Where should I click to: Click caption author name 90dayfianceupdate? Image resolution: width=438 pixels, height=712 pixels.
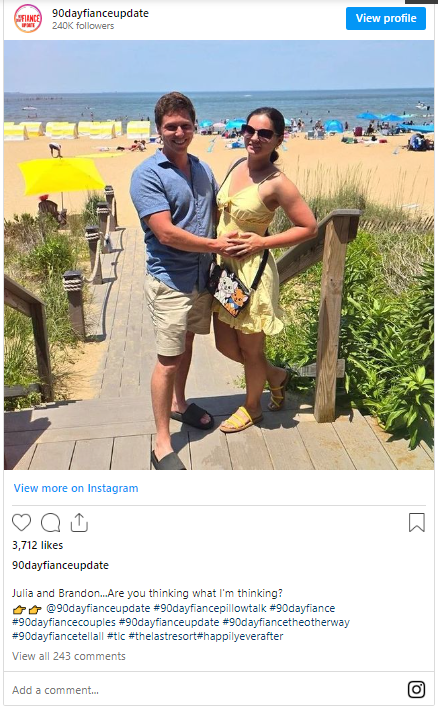point(60,565)
